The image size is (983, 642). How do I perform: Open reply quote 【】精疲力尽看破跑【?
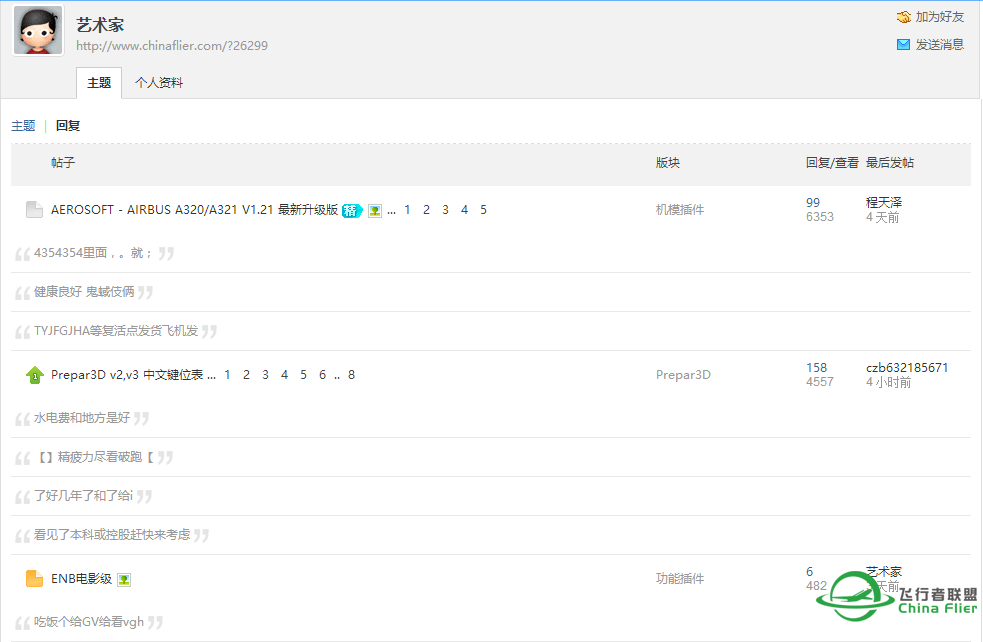pos(94,457)
